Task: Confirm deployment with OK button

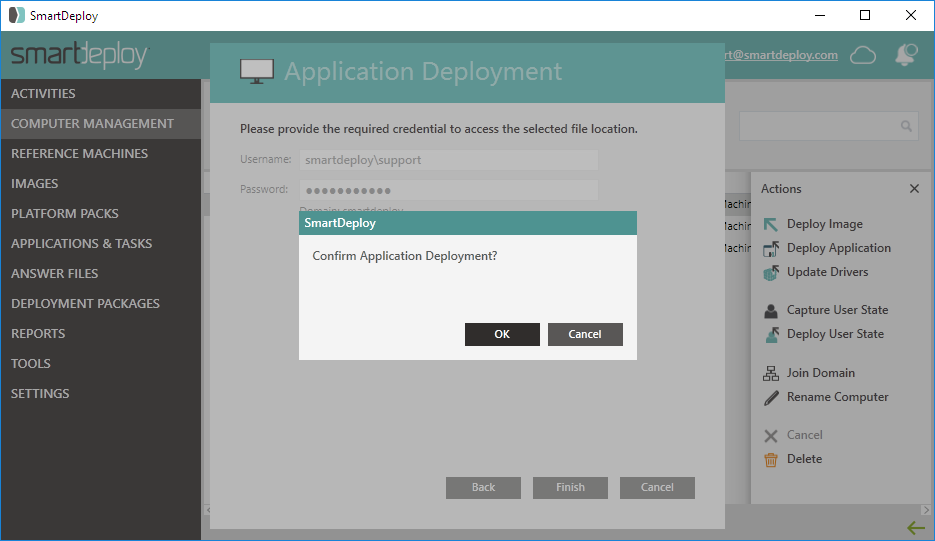Action: click(502, 334)
